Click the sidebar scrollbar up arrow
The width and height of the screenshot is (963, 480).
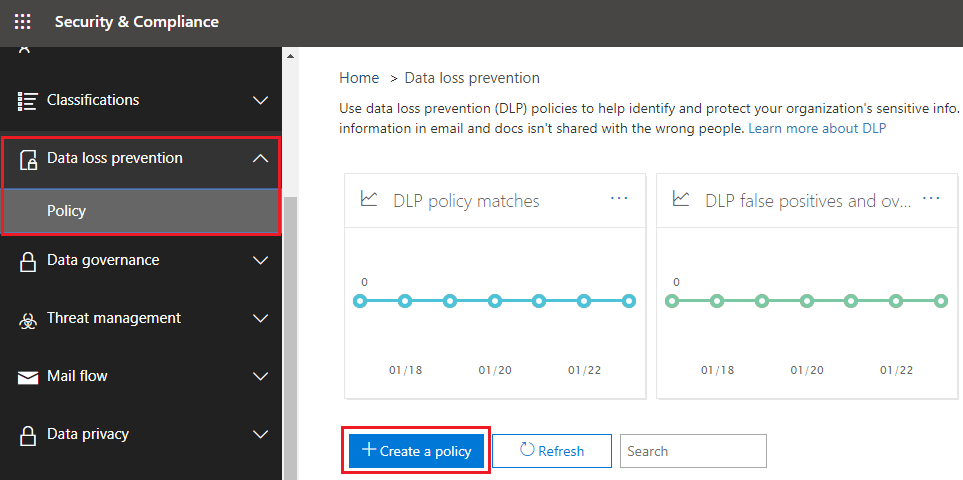[290, 56]
